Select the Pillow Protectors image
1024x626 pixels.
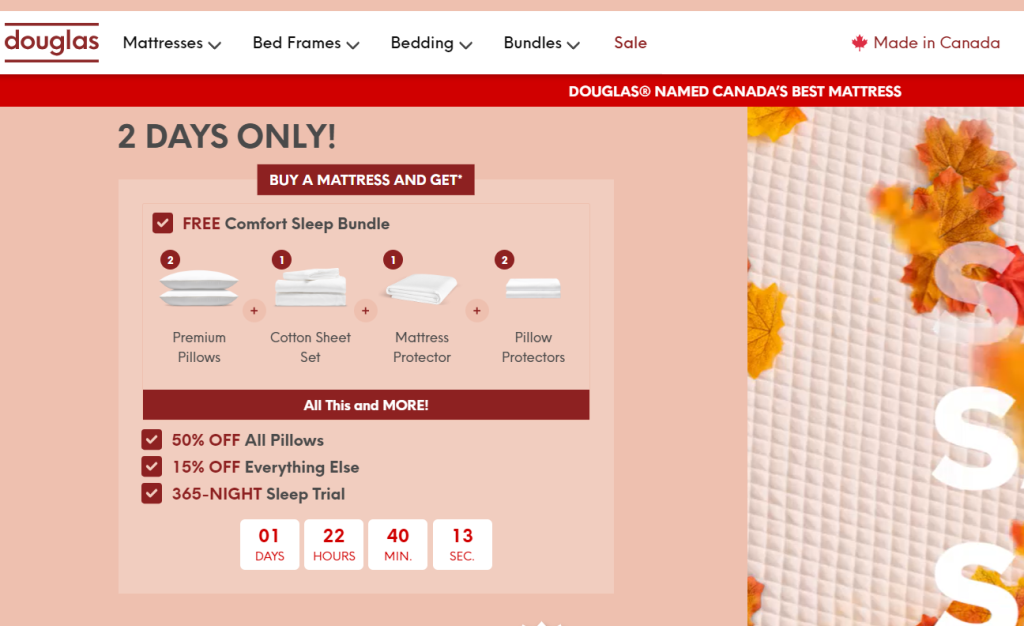pyautogui.click(x=533, y=288)
